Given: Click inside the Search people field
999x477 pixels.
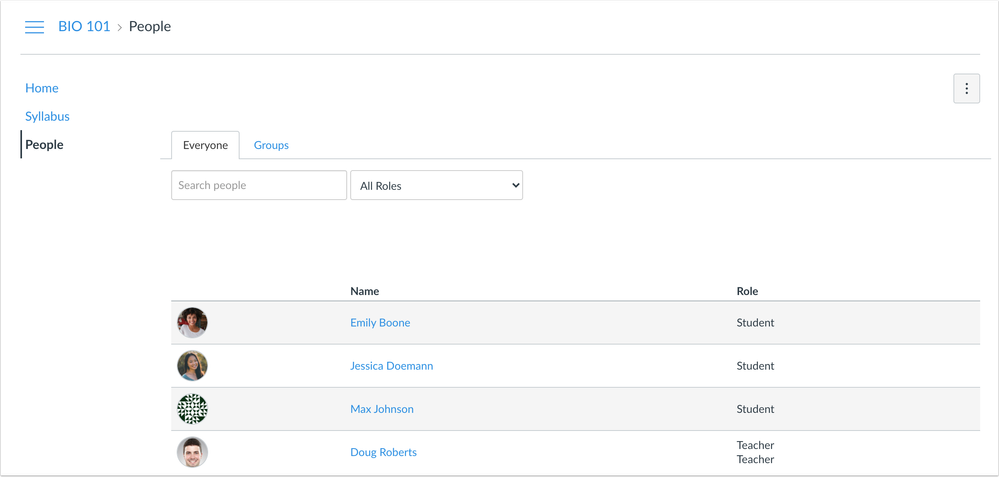Looking at the screenshot, I should (259, 186).
